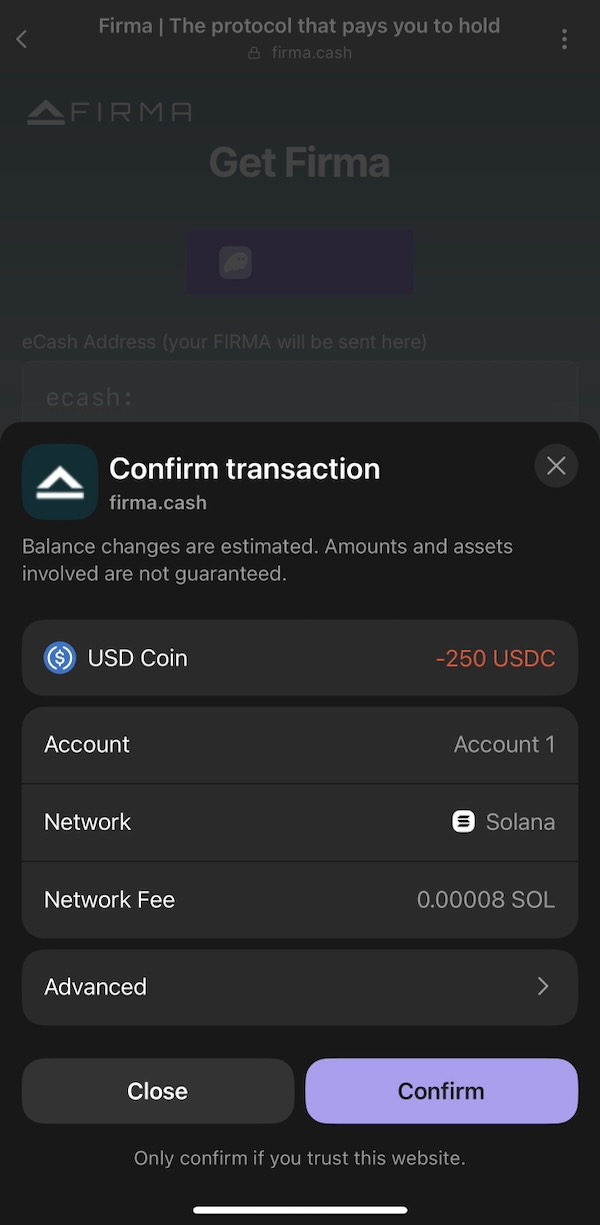Tap the Network Fee row
Image resolution: width=600 pixels, height=1225 pixels.
click(300, 900)
